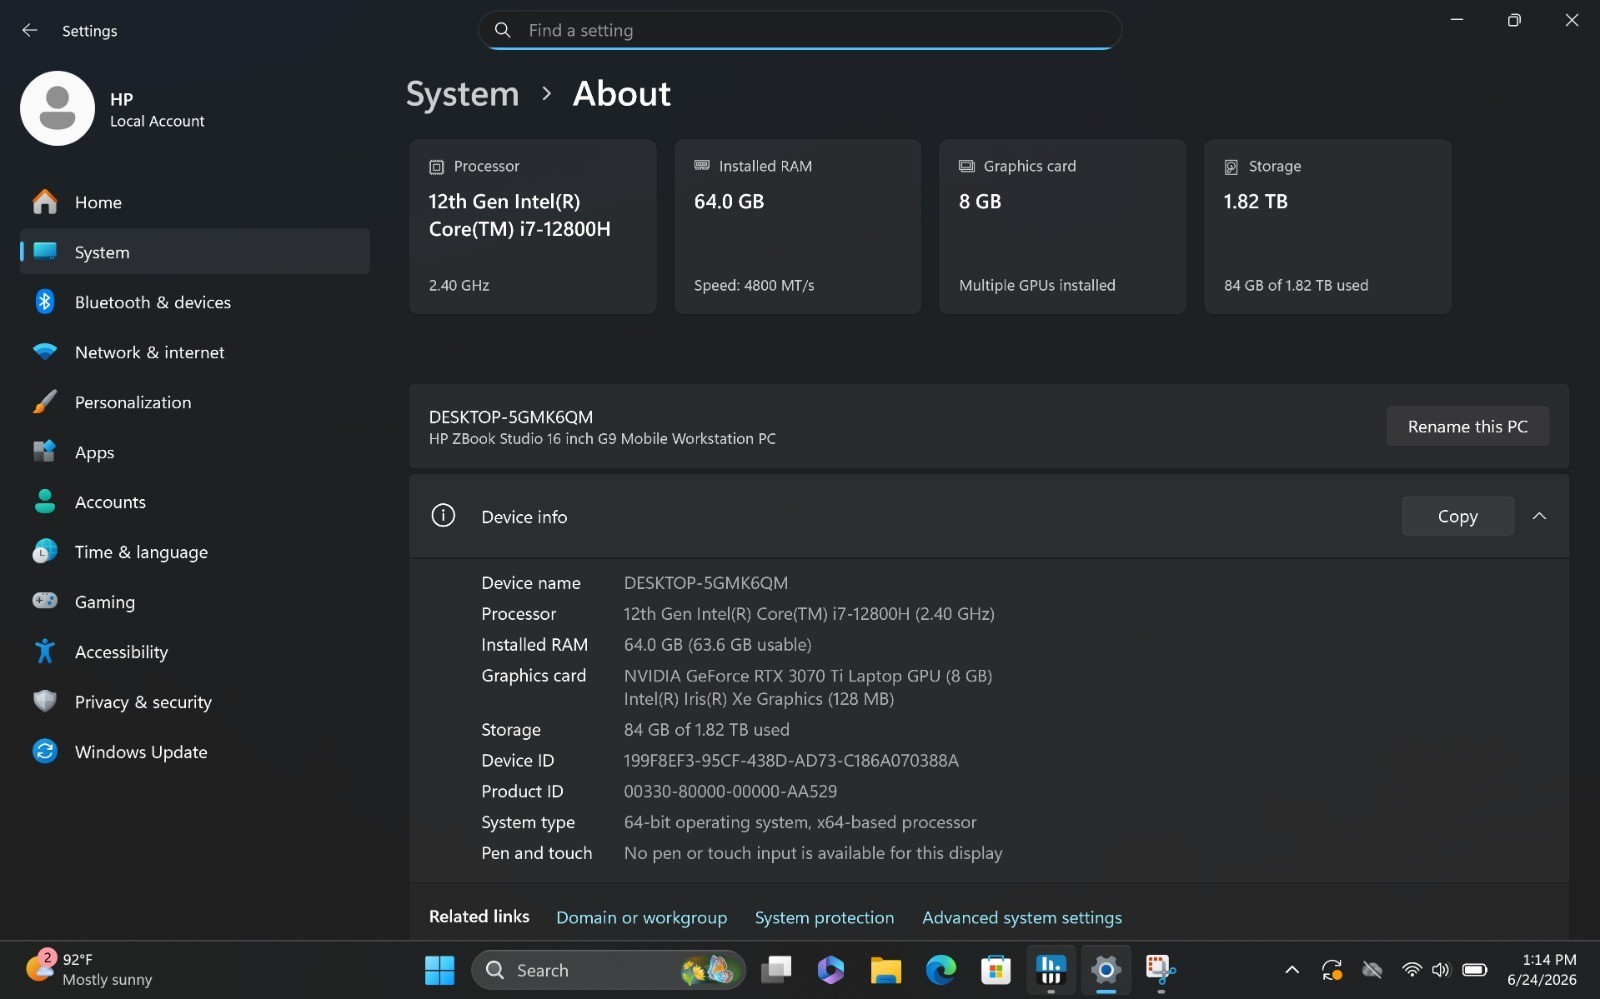Open the Storage summary card
Screen dimensions: 1600x999
tap(1328, 226)
